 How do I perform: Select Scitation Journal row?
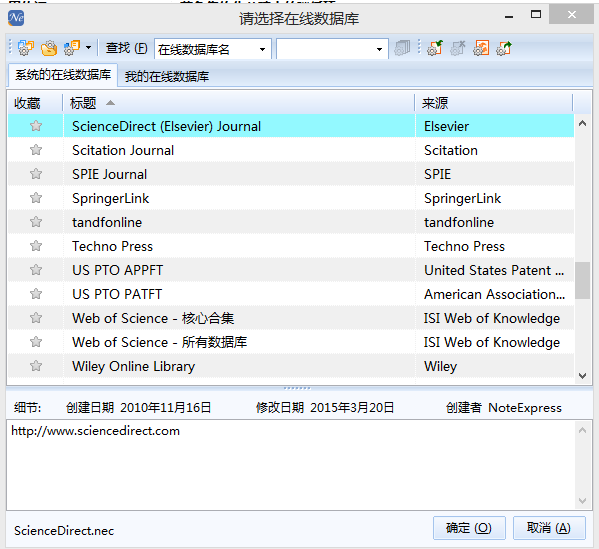pos(291,150)
